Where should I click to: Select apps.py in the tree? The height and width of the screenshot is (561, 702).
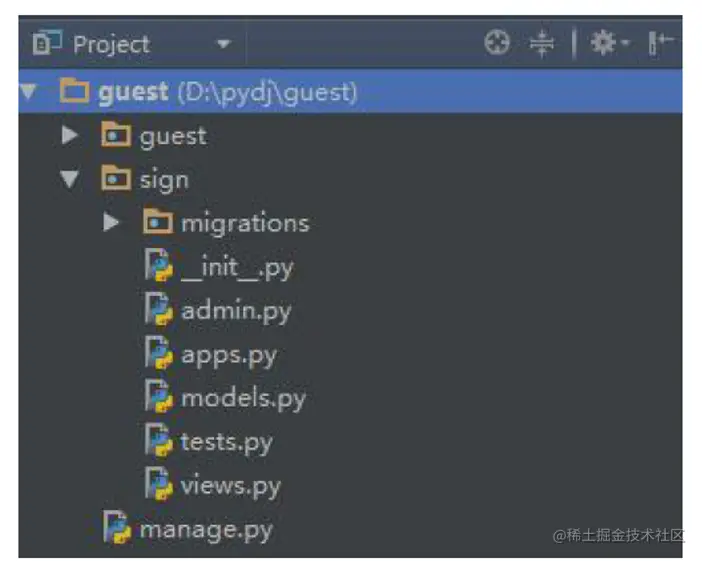coord(228,354)
